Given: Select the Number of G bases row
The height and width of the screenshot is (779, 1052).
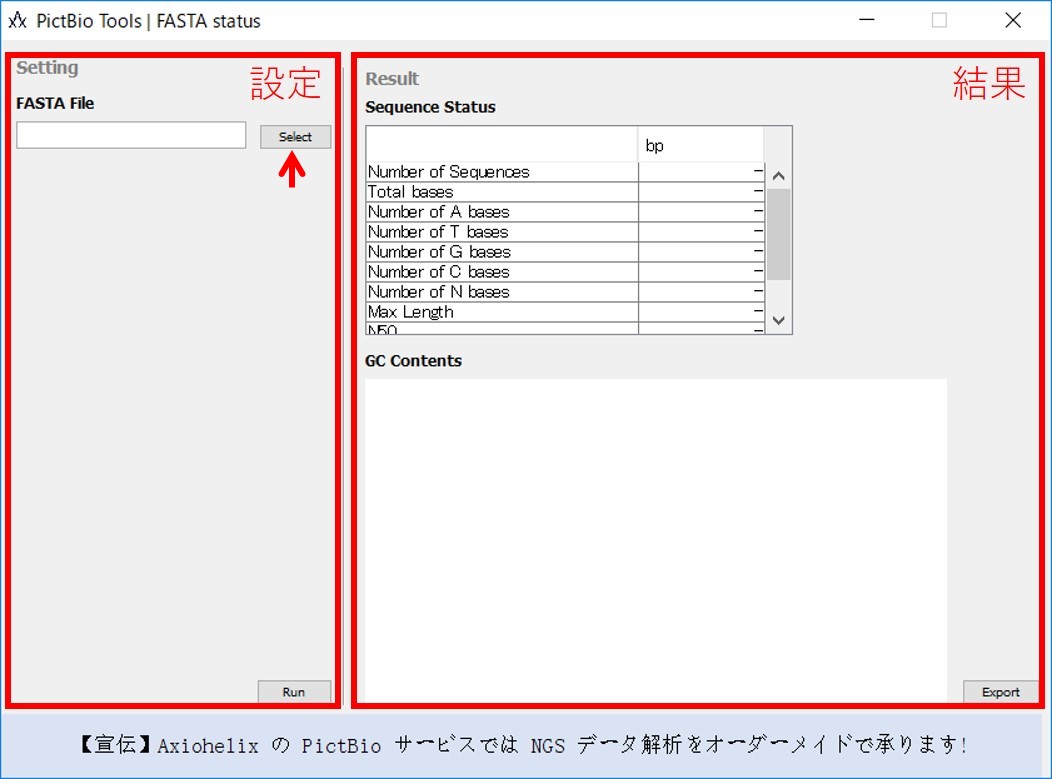Looking at the screenshot, I should (501, 252).
